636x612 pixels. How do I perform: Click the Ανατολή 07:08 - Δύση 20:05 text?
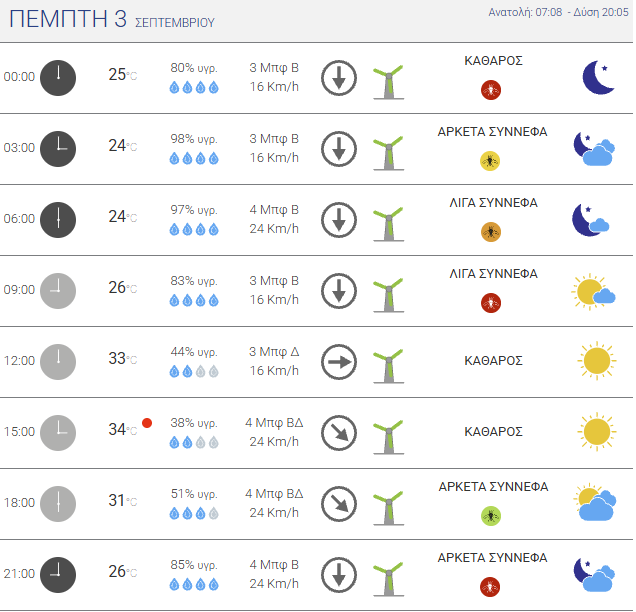pos(558,12)
